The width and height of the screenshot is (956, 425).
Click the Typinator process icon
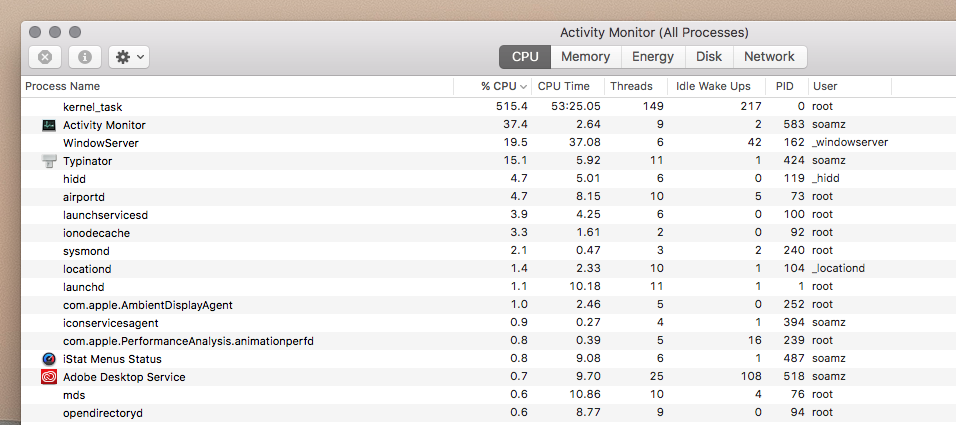click(x=49, y=161)
